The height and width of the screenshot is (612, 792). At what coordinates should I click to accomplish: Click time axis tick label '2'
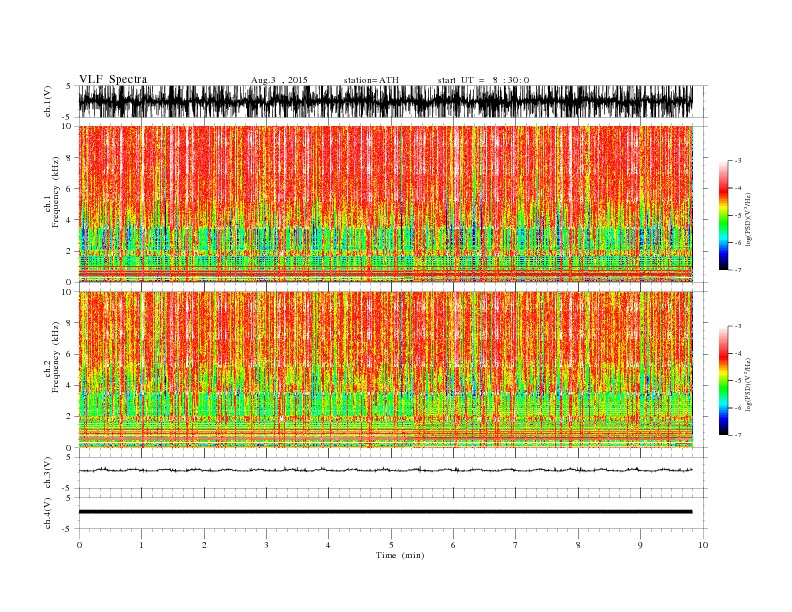(204, 545)
